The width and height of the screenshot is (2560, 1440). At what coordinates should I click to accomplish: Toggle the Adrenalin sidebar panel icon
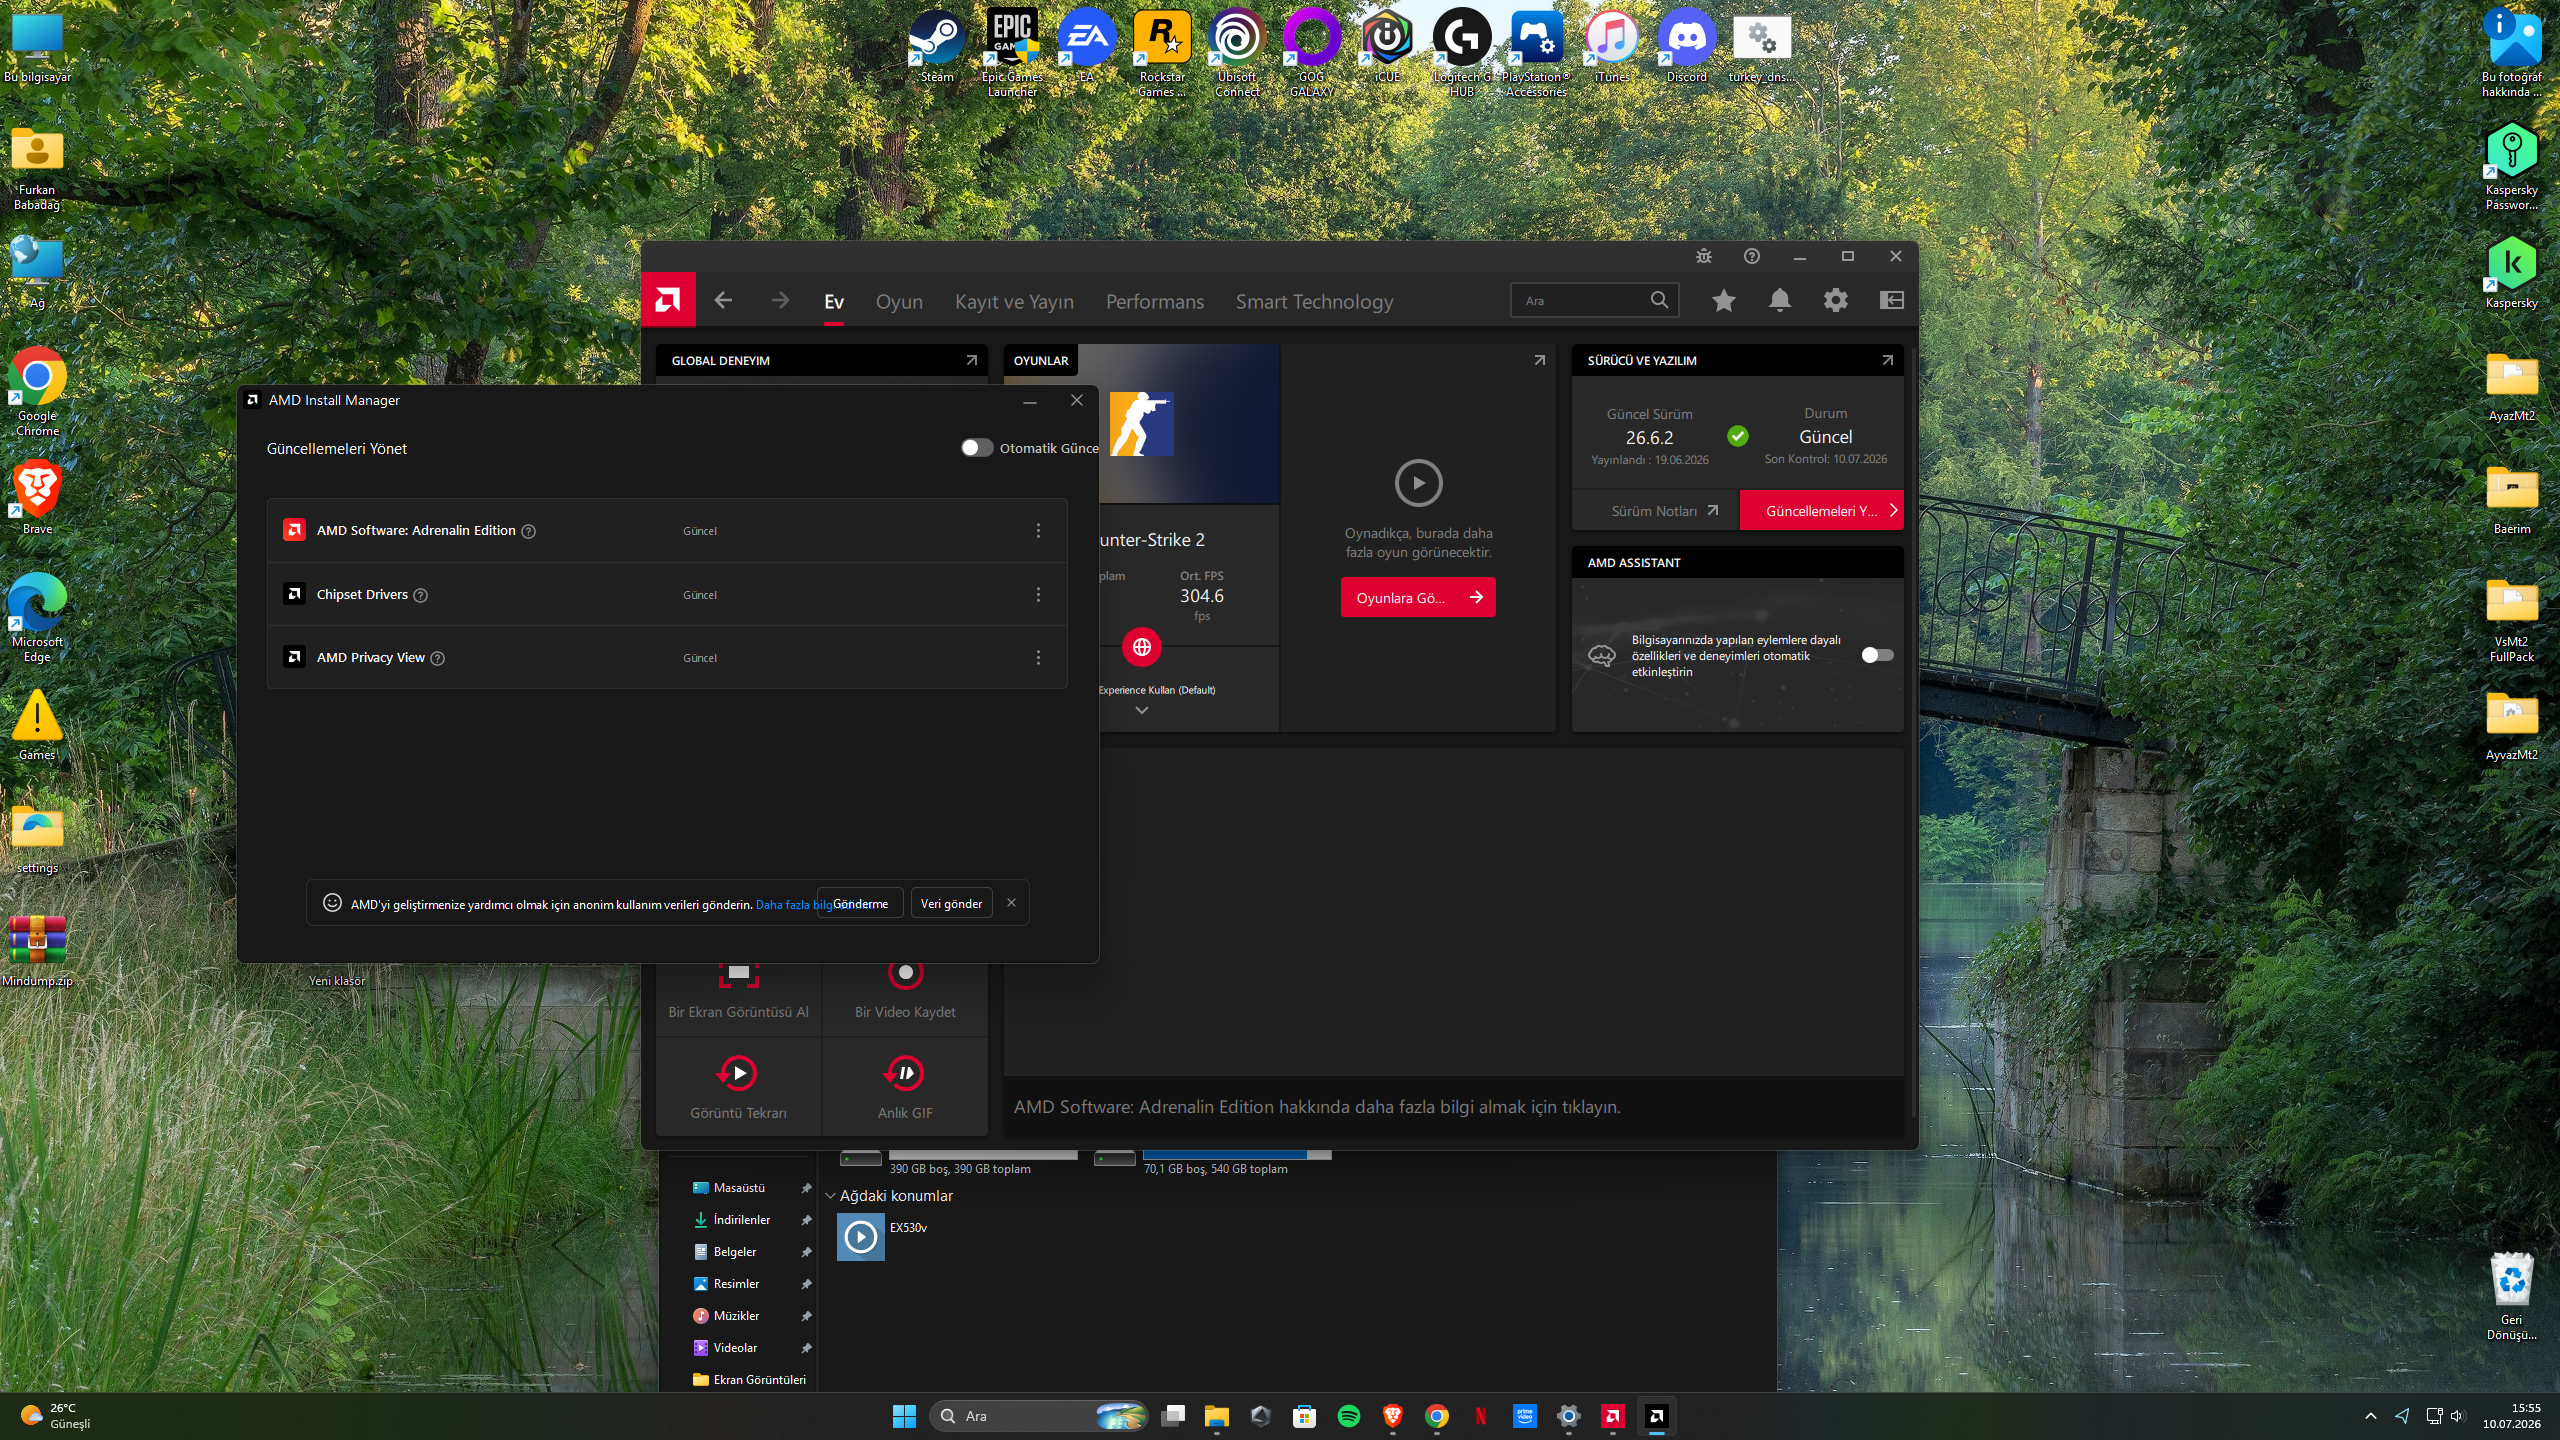point(1892,300)
